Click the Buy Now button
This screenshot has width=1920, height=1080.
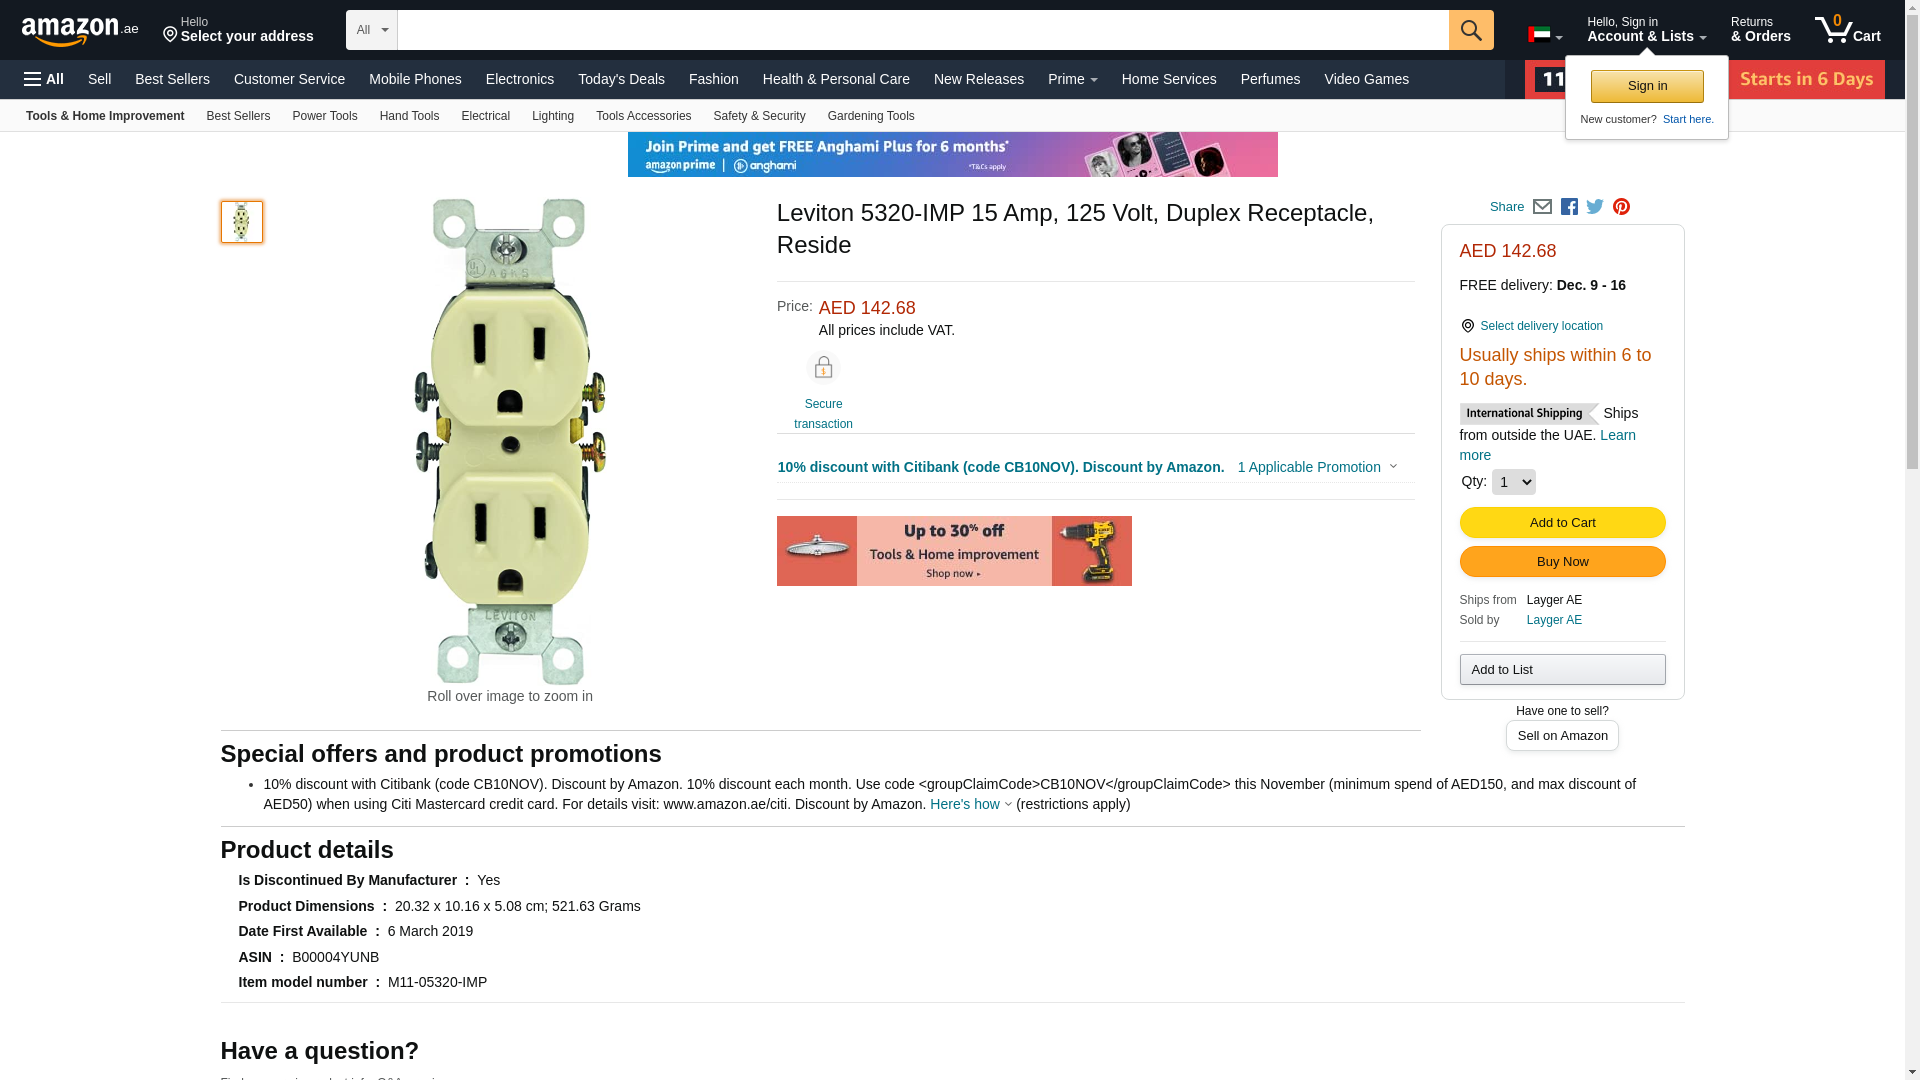(1562, 562)
